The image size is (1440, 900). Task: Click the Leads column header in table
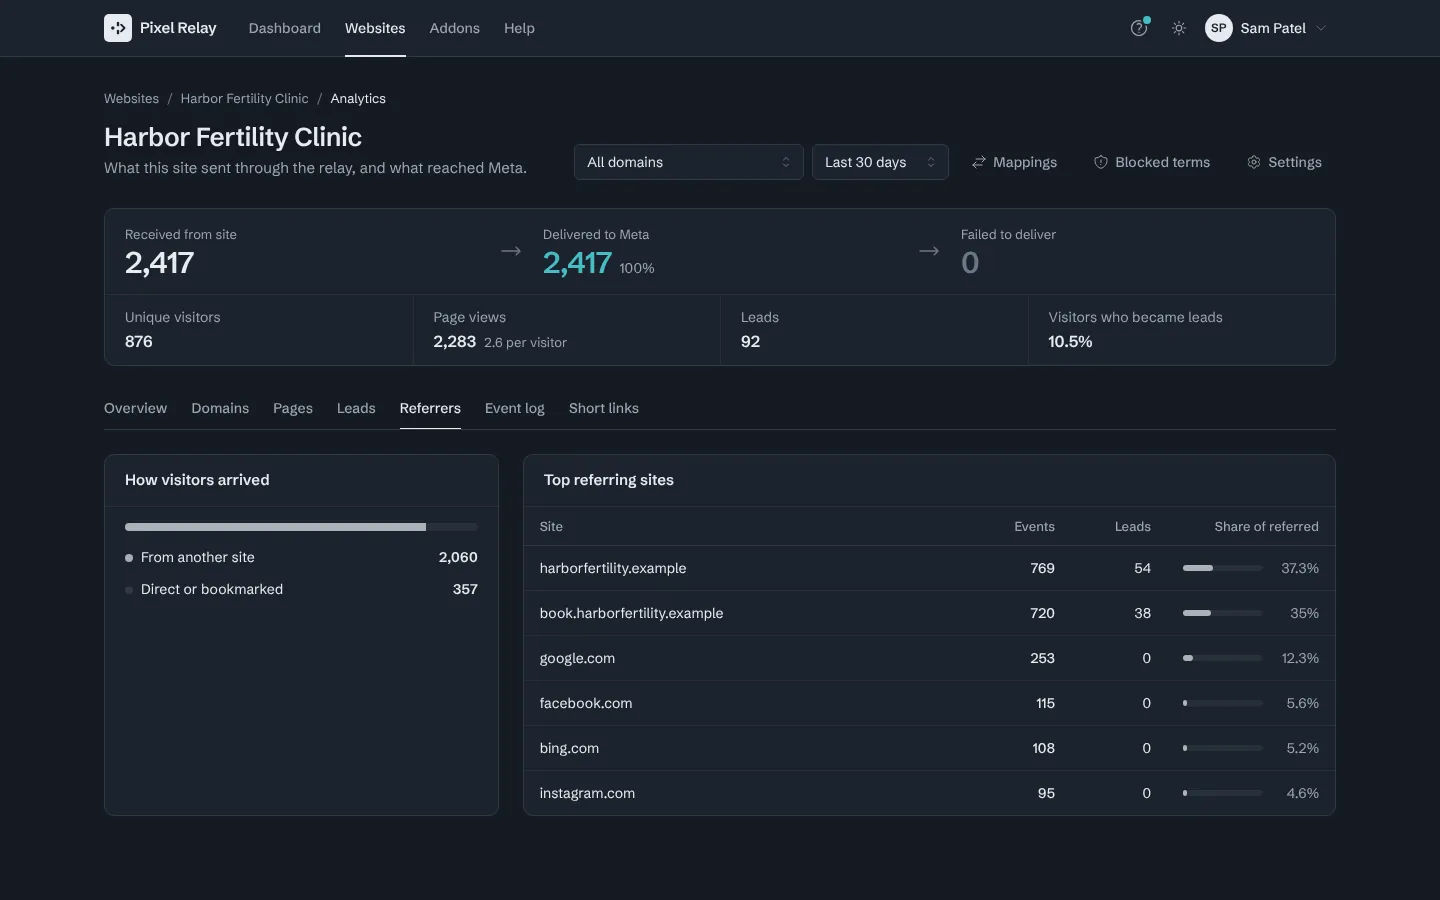[1133, 526]
